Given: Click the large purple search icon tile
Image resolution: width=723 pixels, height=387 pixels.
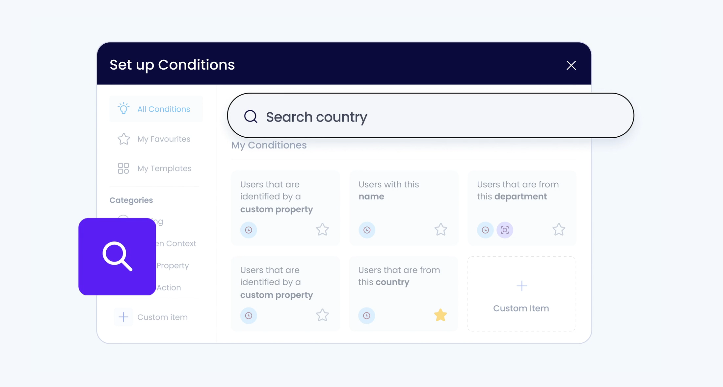Looking at the screenshot, I should (x=117, y=256).
